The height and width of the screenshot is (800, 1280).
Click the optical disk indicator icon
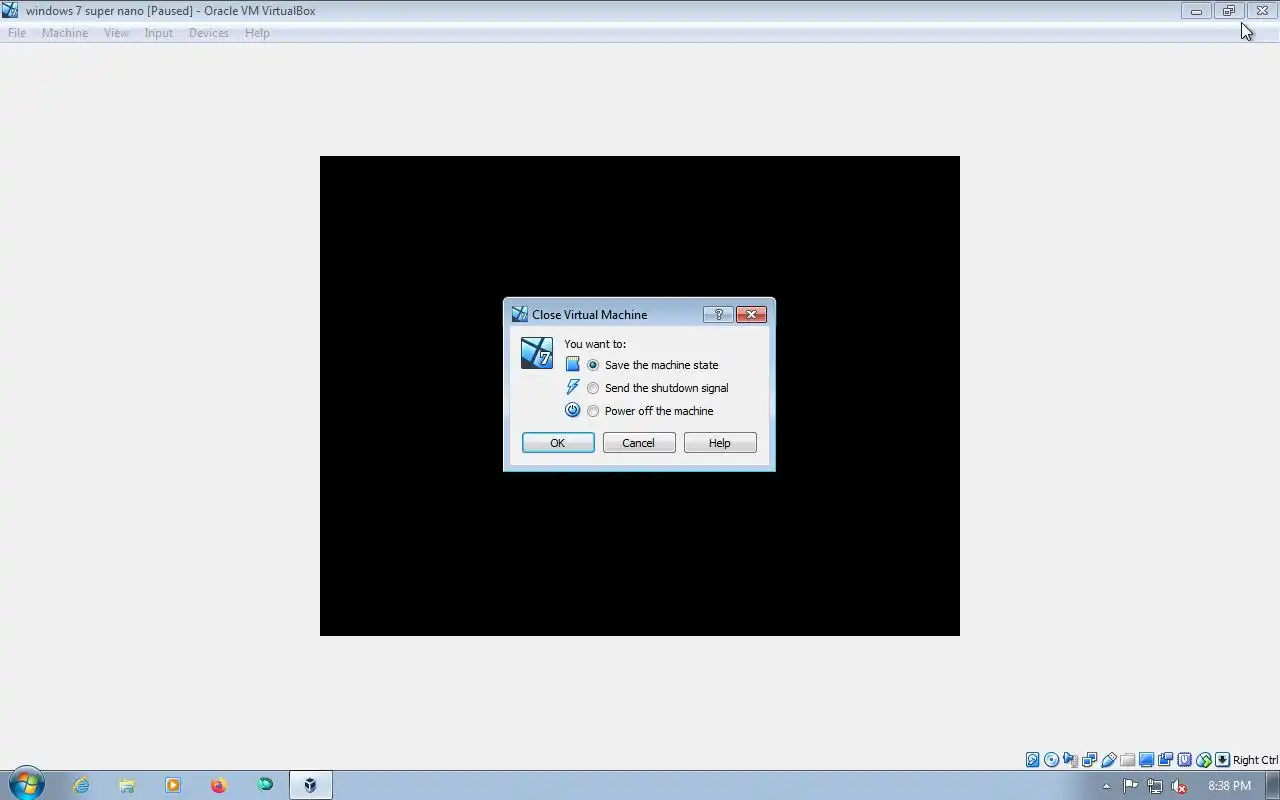coord(1052,760)
